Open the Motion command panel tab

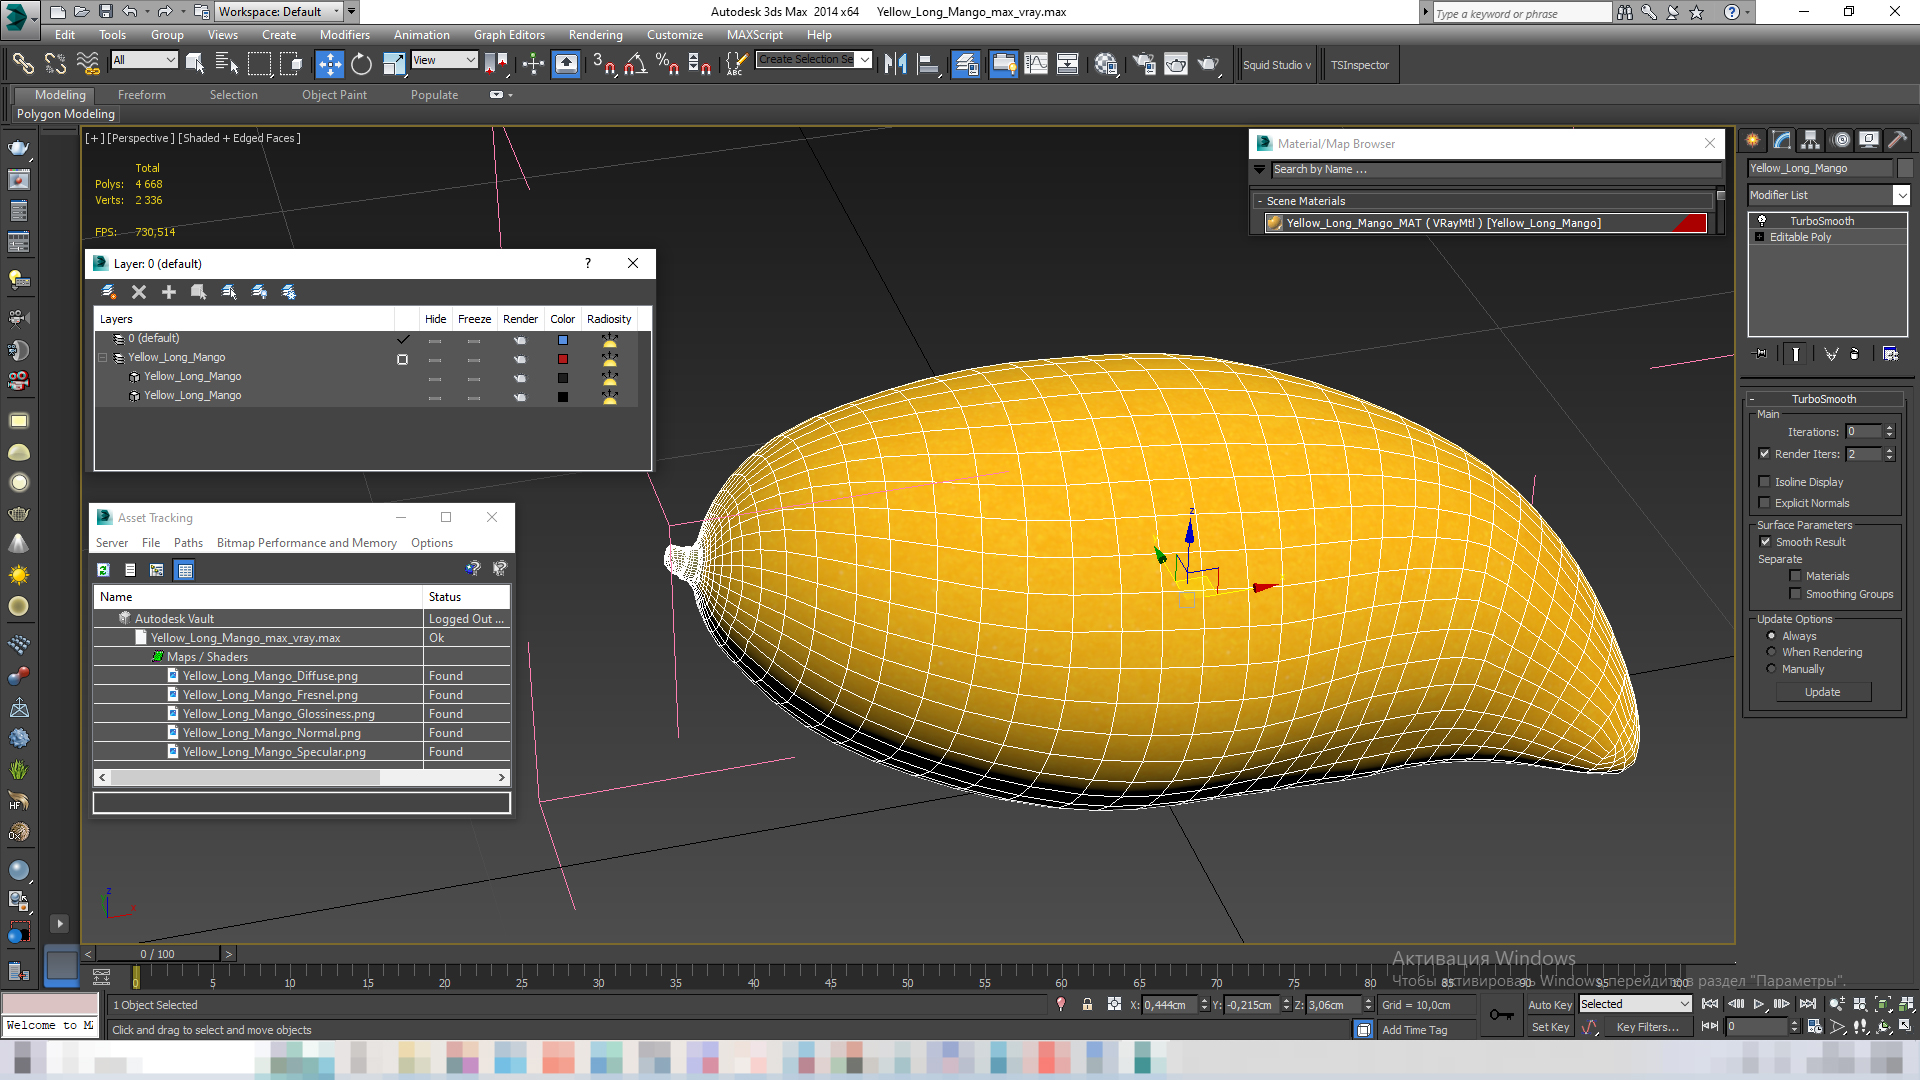point(1840,140)
